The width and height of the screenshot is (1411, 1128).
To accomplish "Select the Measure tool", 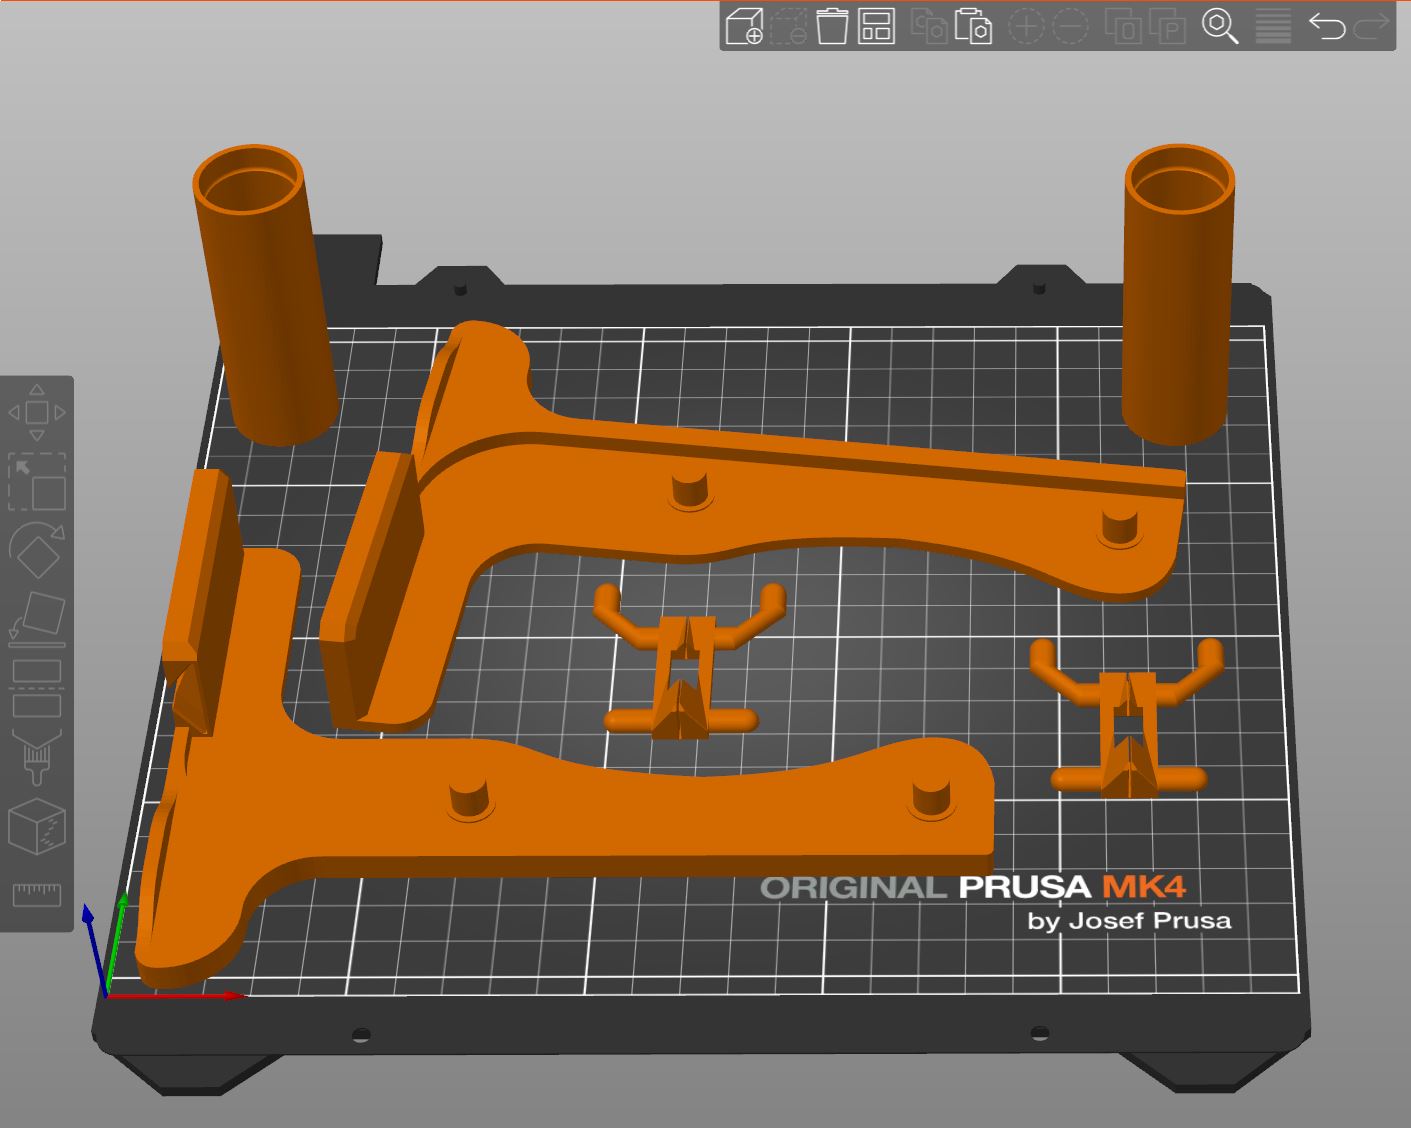I will [37, 893].
